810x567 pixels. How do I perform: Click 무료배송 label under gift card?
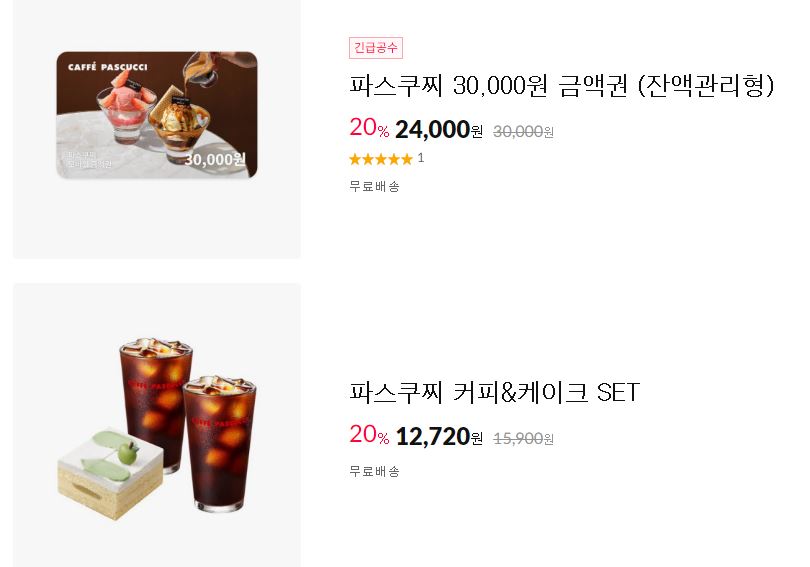click(375, 186)
